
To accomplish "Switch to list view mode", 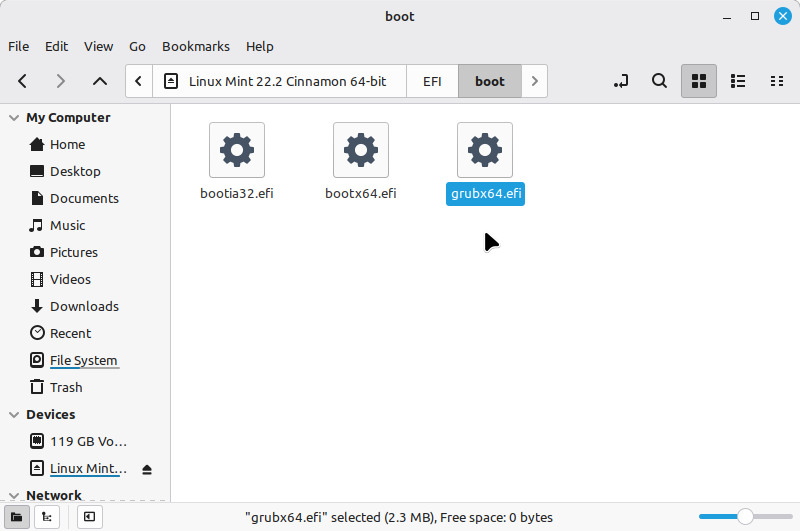I will 738,81.
